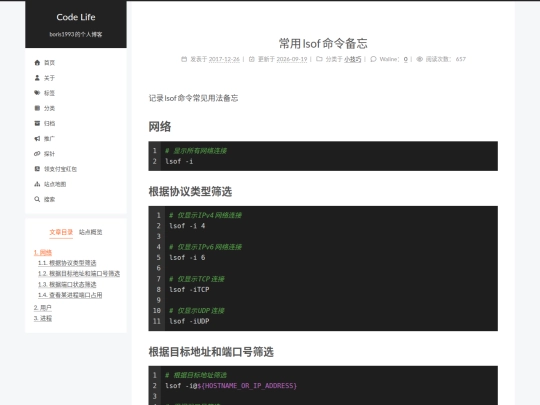Click the comment bubble icon before Waline

[x=373, y=59]
